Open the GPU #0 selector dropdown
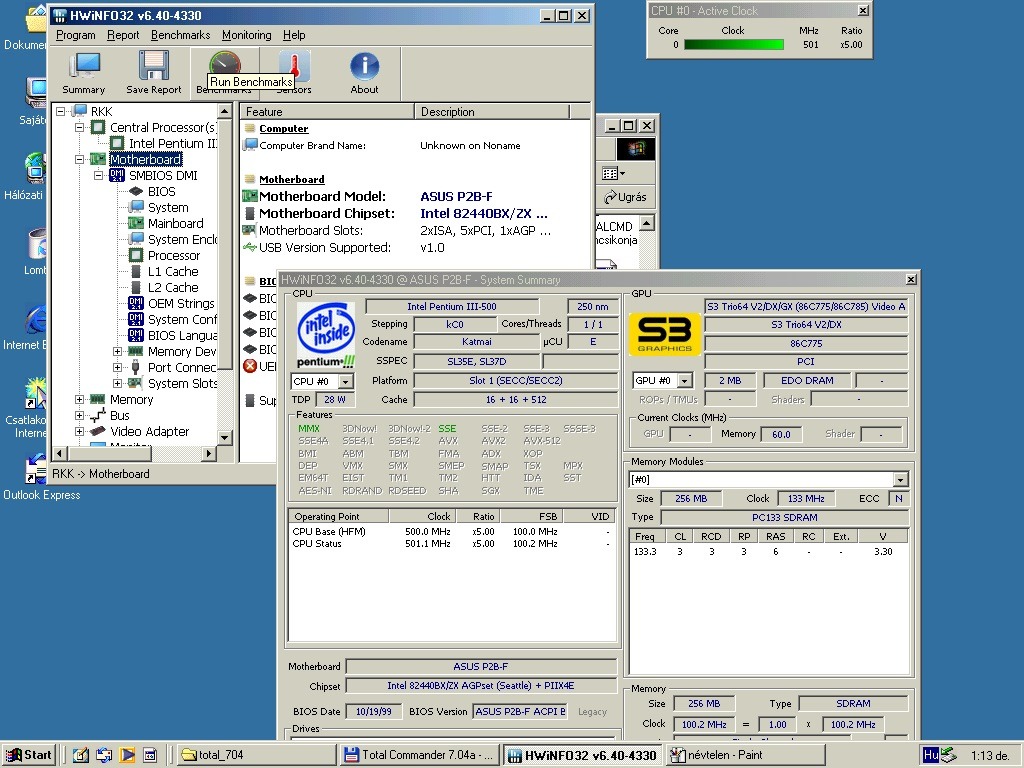Viewport: 1024px width, 768px height. click(685, 381)
